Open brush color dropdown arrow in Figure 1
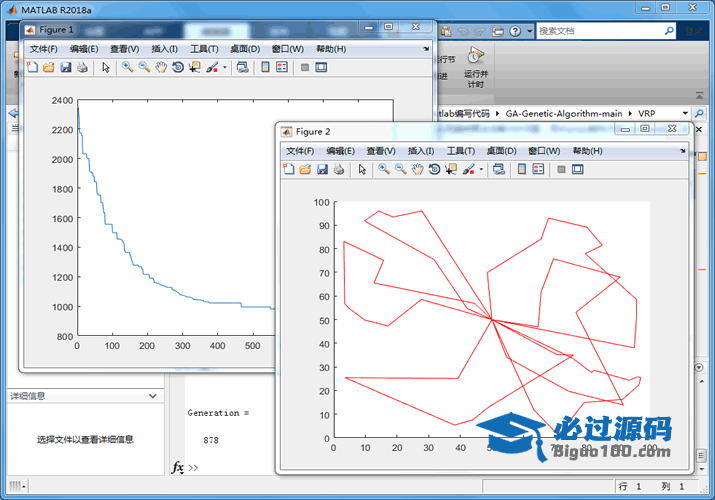 (224, 67)
